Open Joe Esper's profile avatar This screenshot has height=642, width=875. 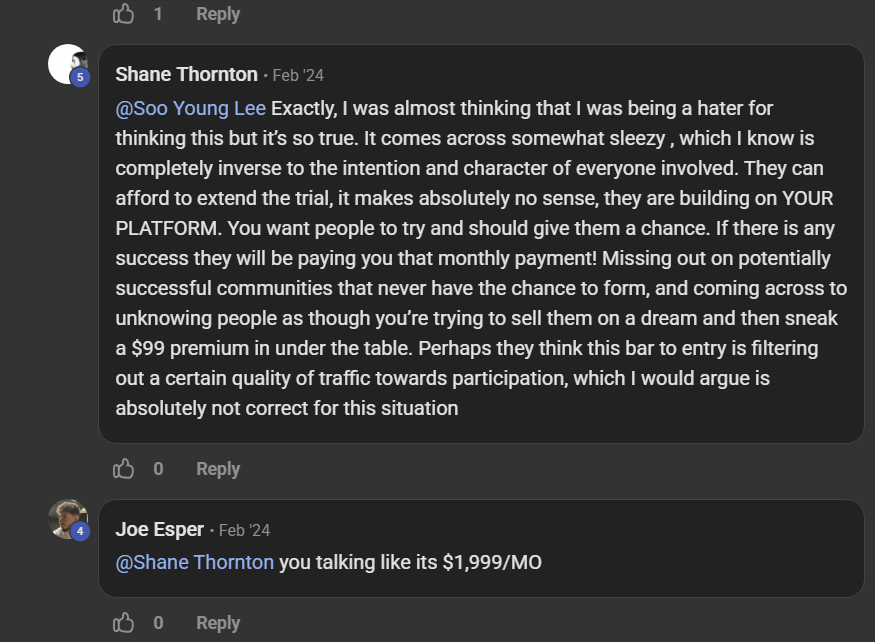(66, 518)
